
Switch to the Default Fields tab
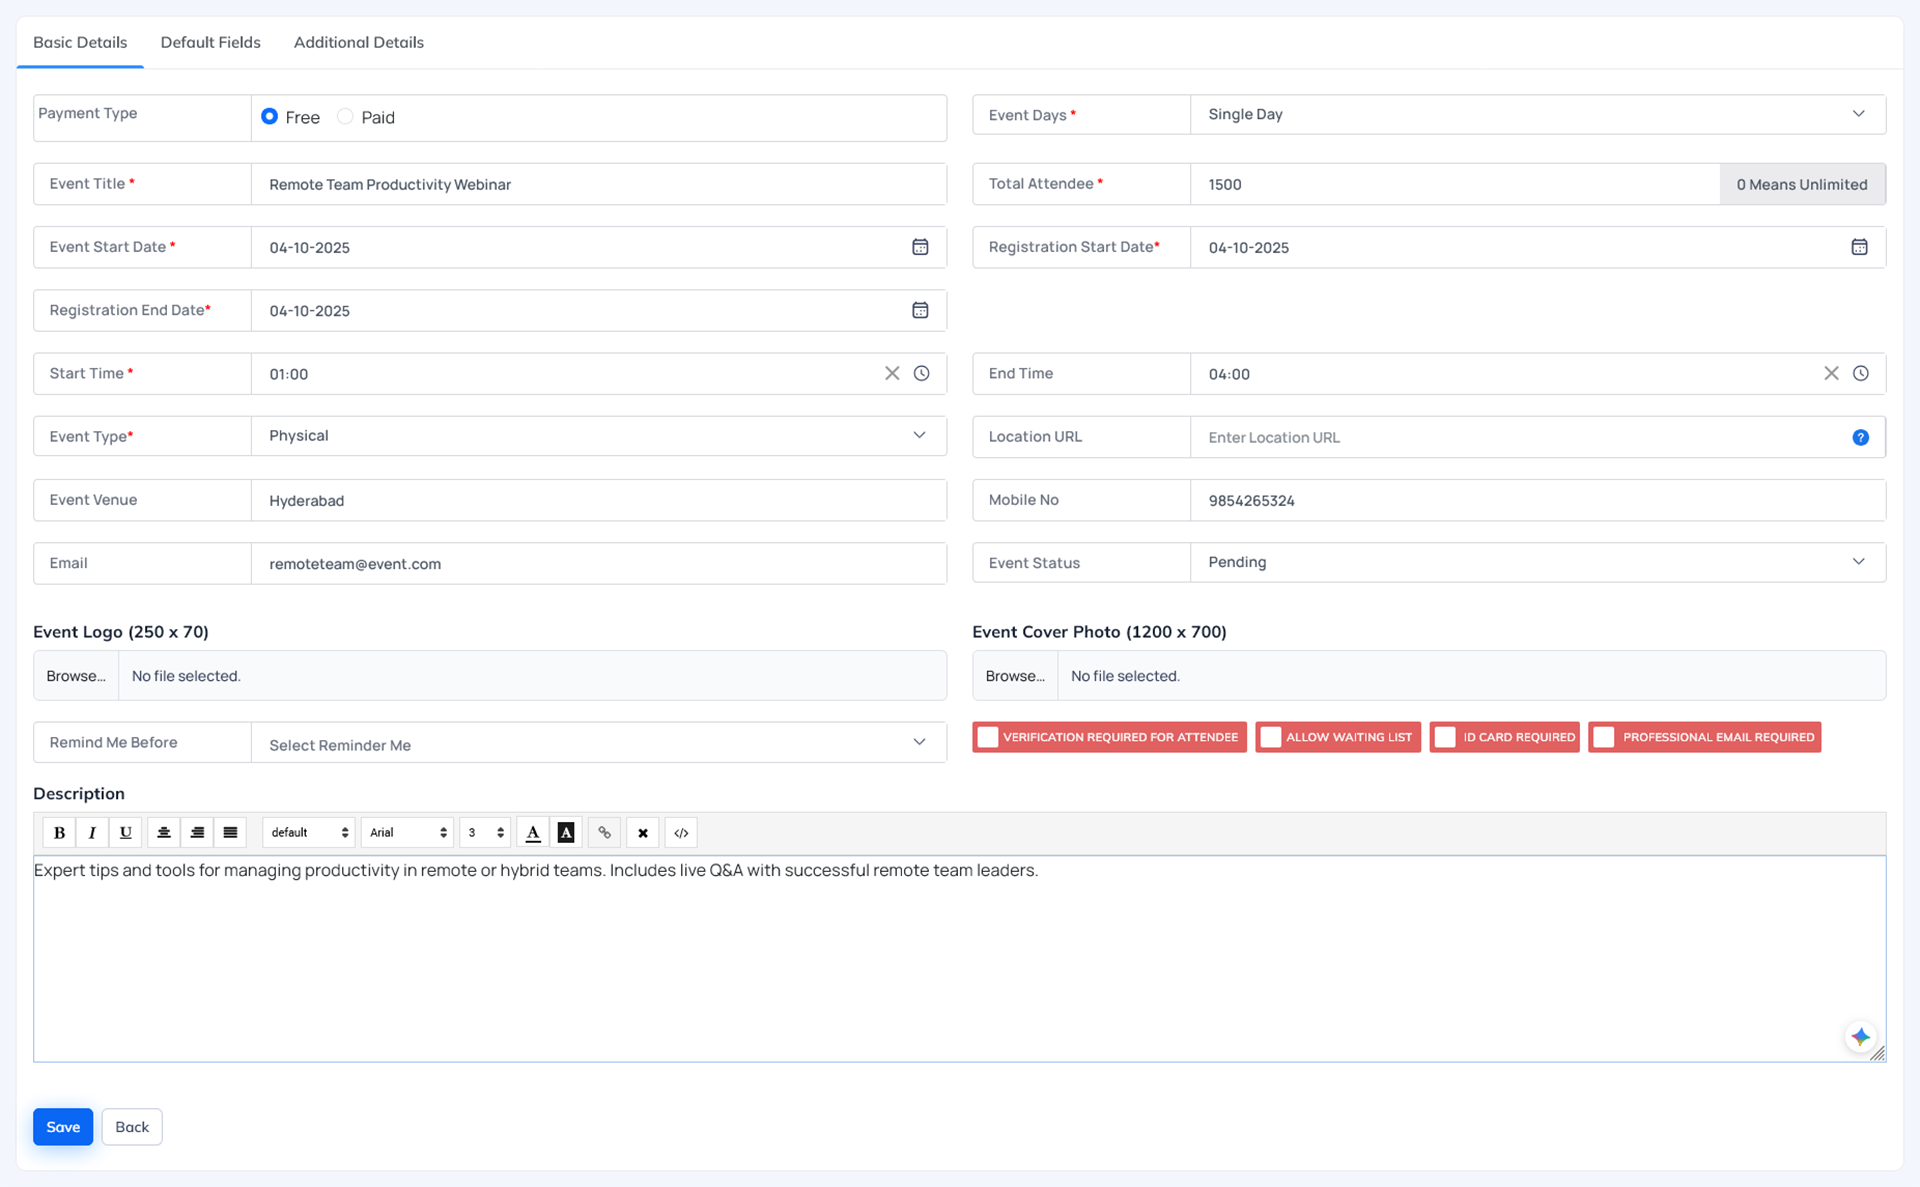click(210, 42)
